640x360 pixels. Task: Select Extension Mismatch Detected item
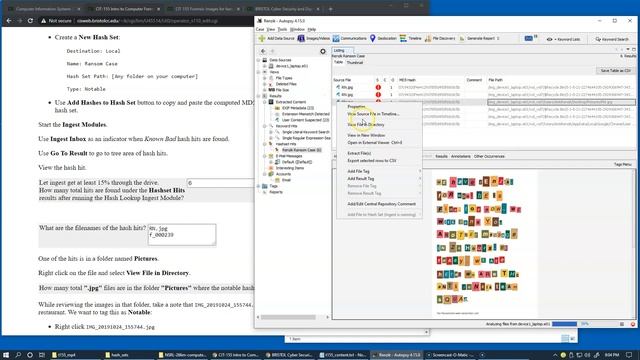click(x=305, y=114)
